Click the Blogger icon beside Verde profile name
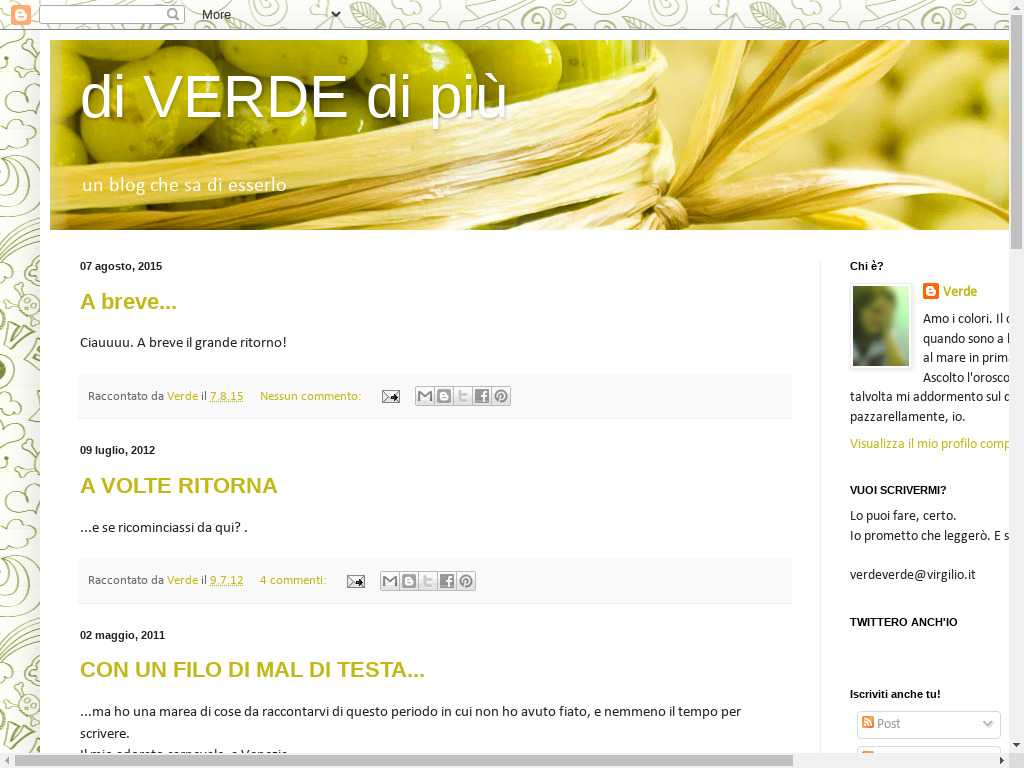Image resolution: width=1024 pixels, height=768 pixels. (931, 291)
